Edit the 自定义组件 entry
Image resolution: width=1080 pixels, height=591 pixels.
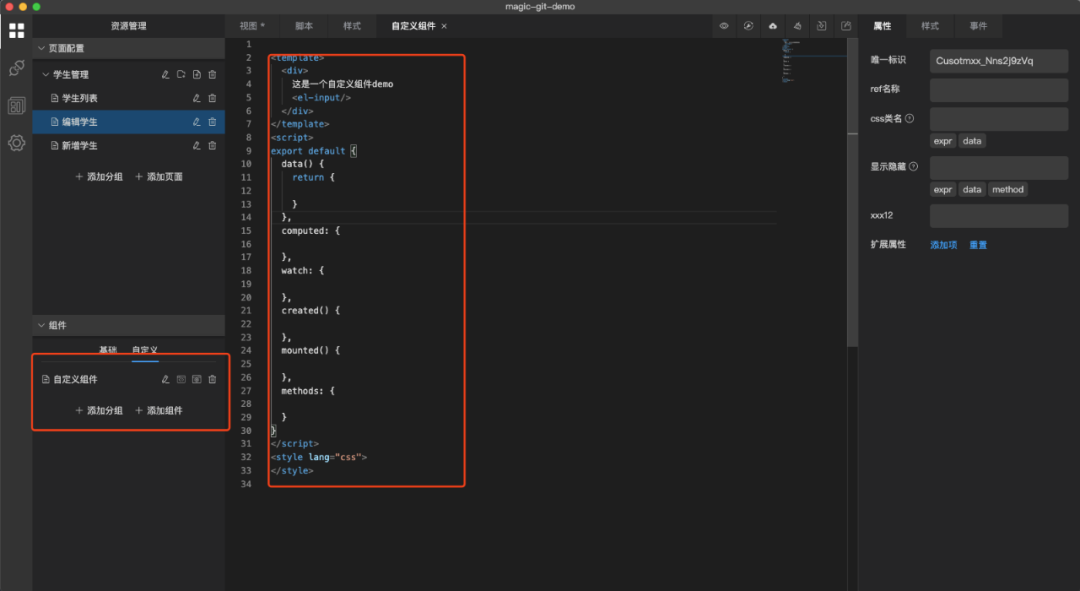[165, 380]
